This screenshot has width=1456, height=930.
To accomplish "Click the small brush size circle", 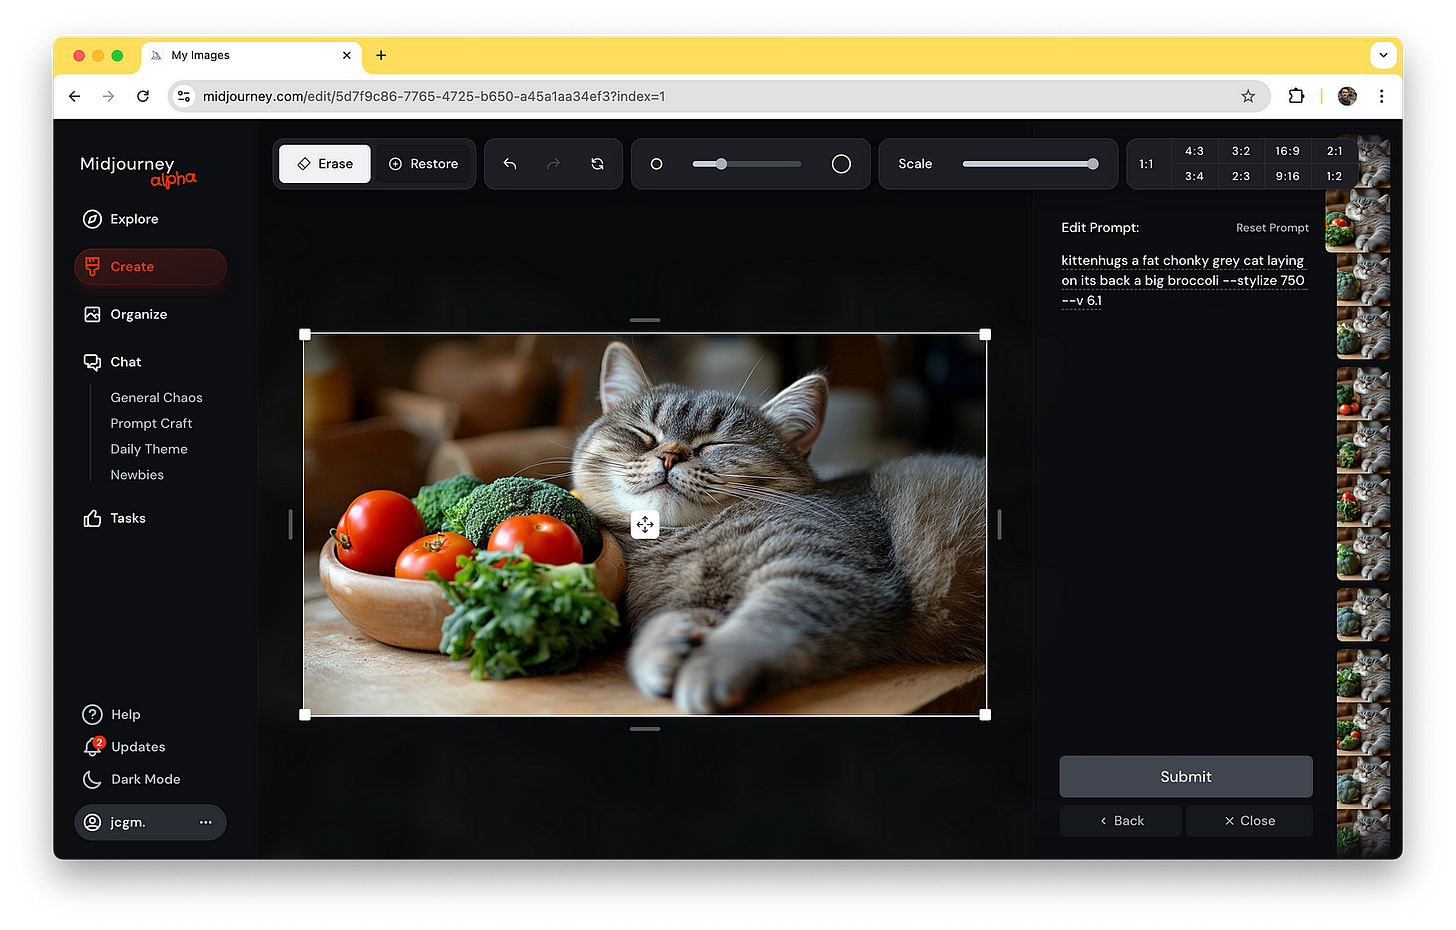I will (656, 164).
